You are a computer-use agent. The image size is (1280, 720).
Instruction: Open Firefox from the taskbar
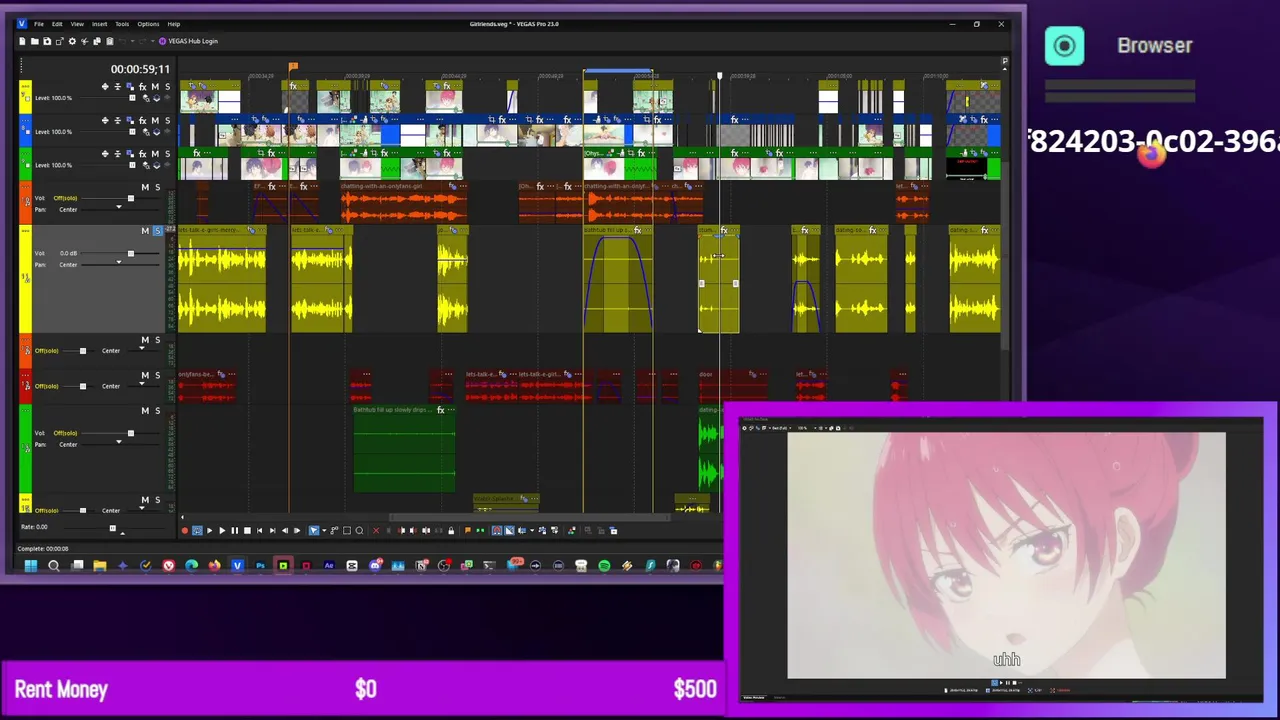coord(214,566)
